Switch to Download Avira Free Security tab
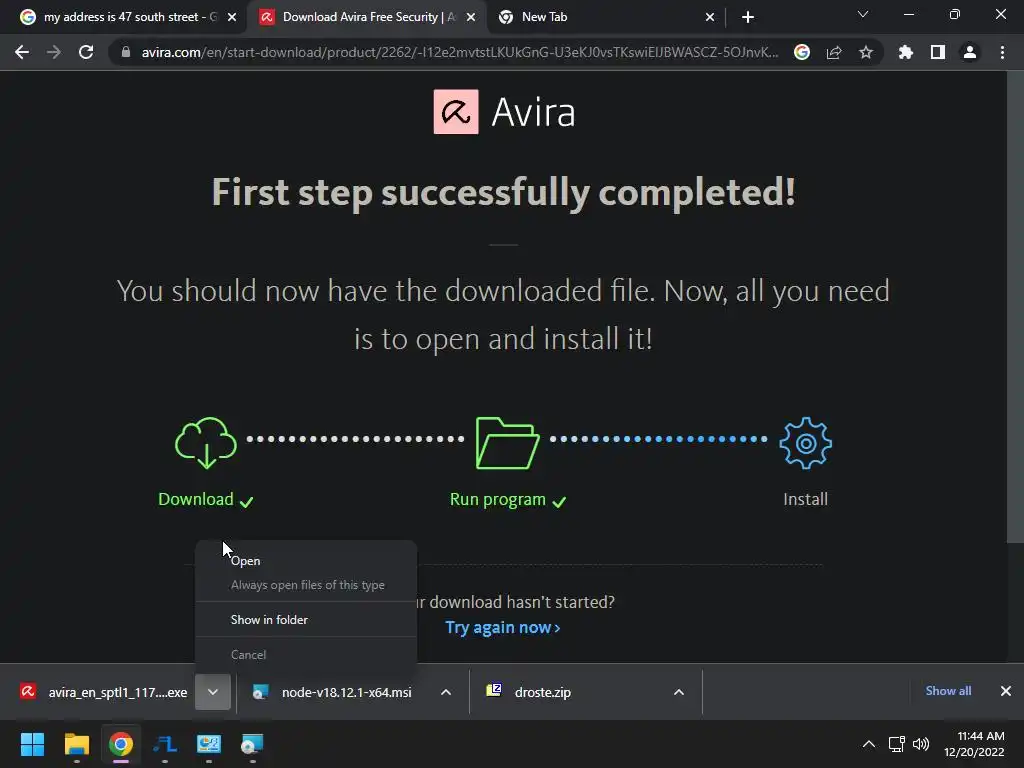This screenshot has width=1024, height=768. pyautogui.click(x=369, y=17)
